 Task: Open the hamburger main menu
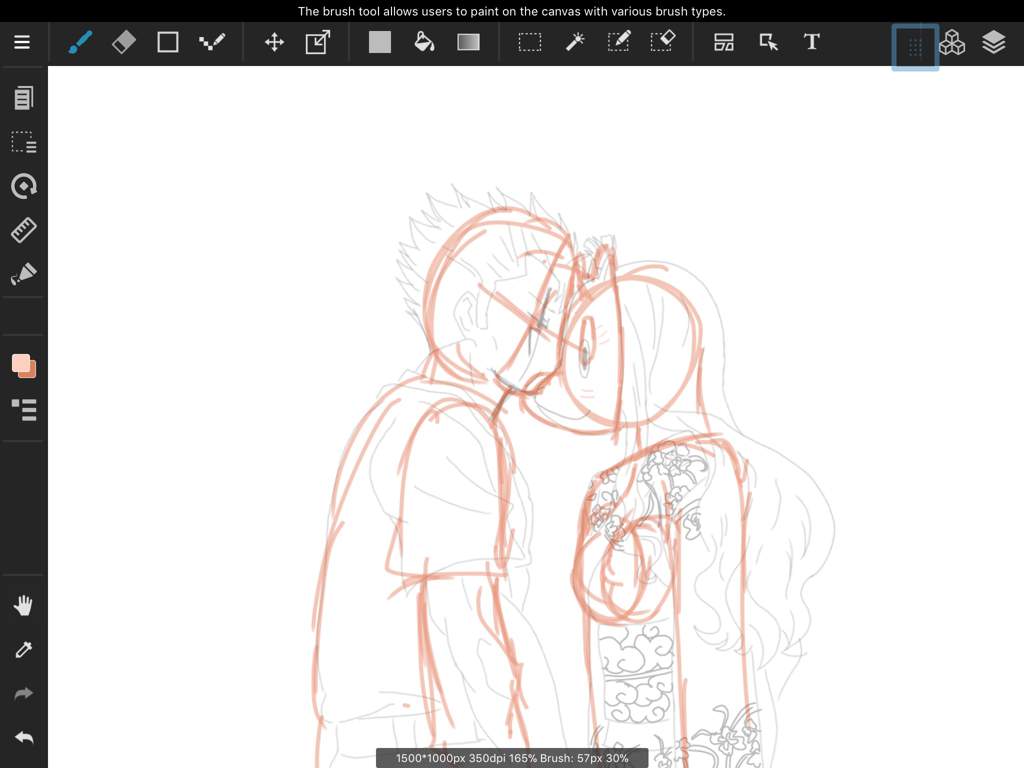pos(22,42)
